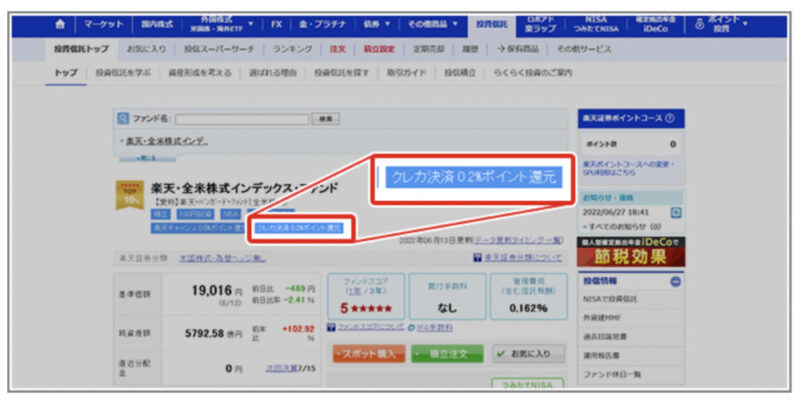Open ファンド休日一覧 sidebar link

[x=612, y=374]
